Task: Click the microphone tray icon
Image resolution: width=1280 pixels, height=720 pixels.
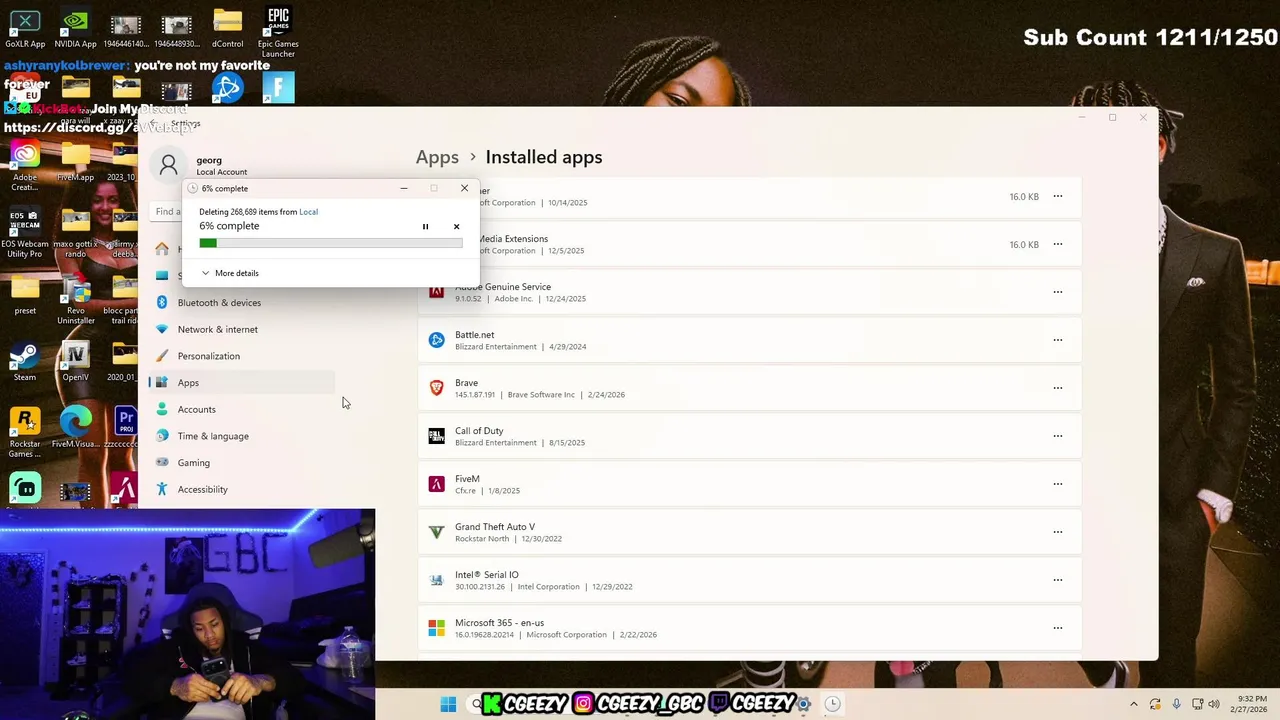Action: point(1176,704)
